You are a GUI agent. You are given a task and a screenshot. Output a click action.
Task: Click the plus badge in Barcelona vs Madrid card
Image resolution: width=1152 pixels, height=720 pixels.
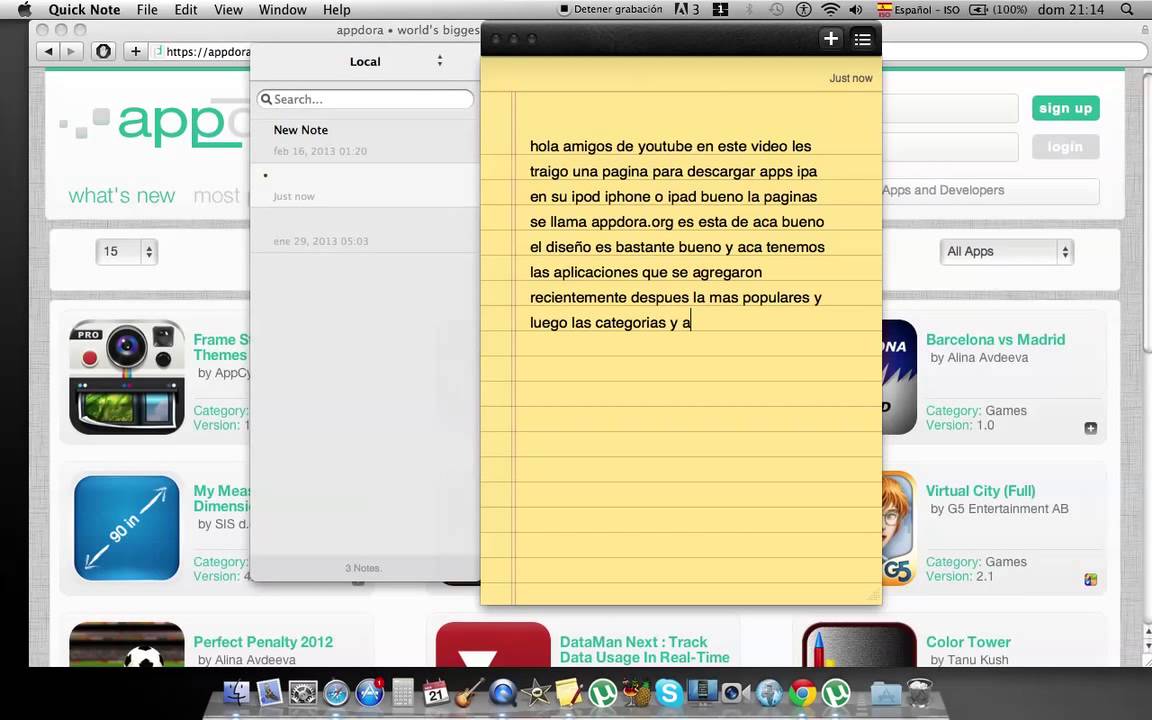(x=1090, y=428)
